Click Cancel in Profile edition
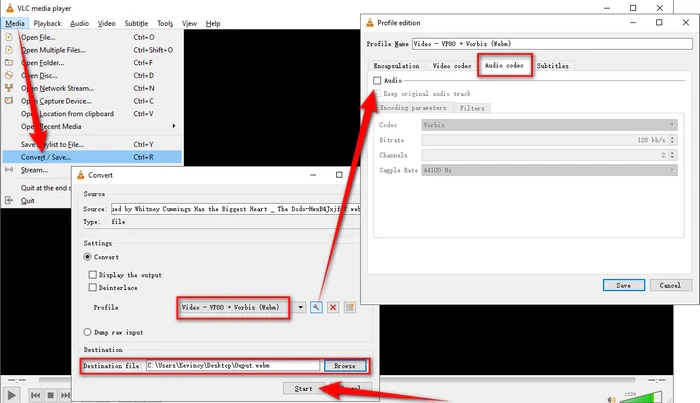 click(671, 285)
